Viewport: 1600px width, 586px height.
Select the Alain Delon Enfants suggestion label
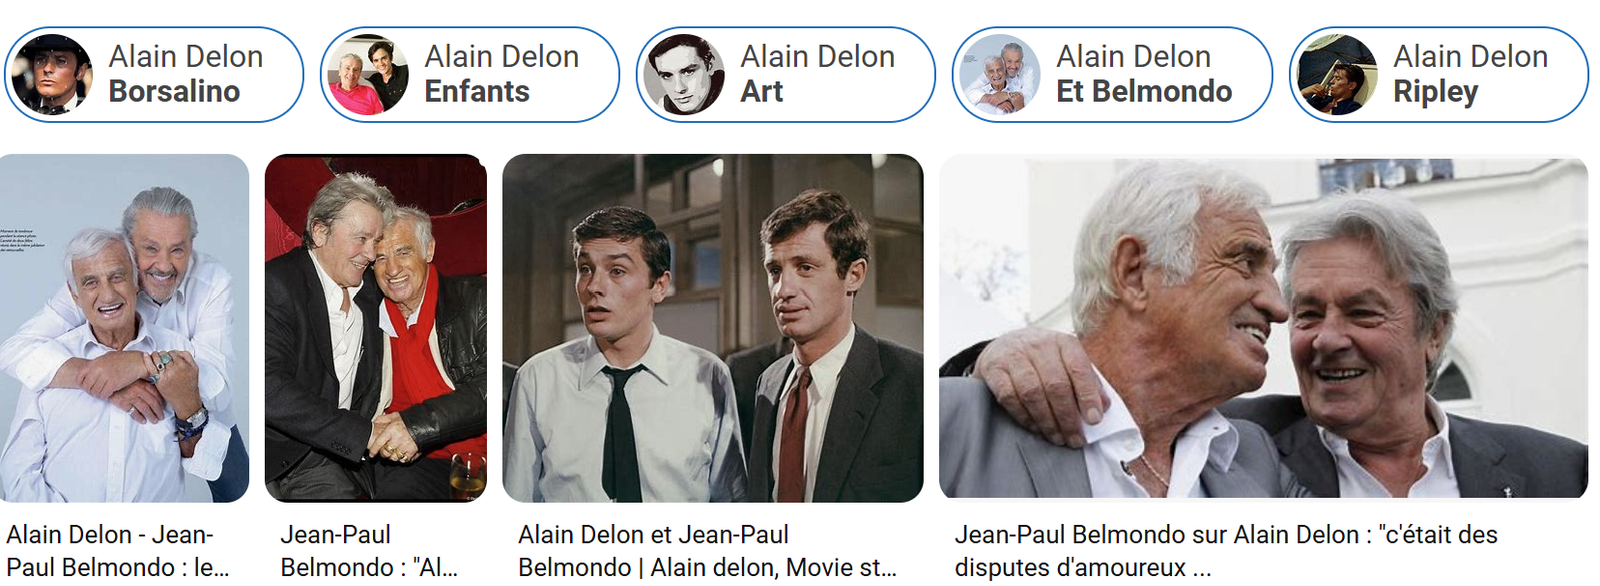502,74
